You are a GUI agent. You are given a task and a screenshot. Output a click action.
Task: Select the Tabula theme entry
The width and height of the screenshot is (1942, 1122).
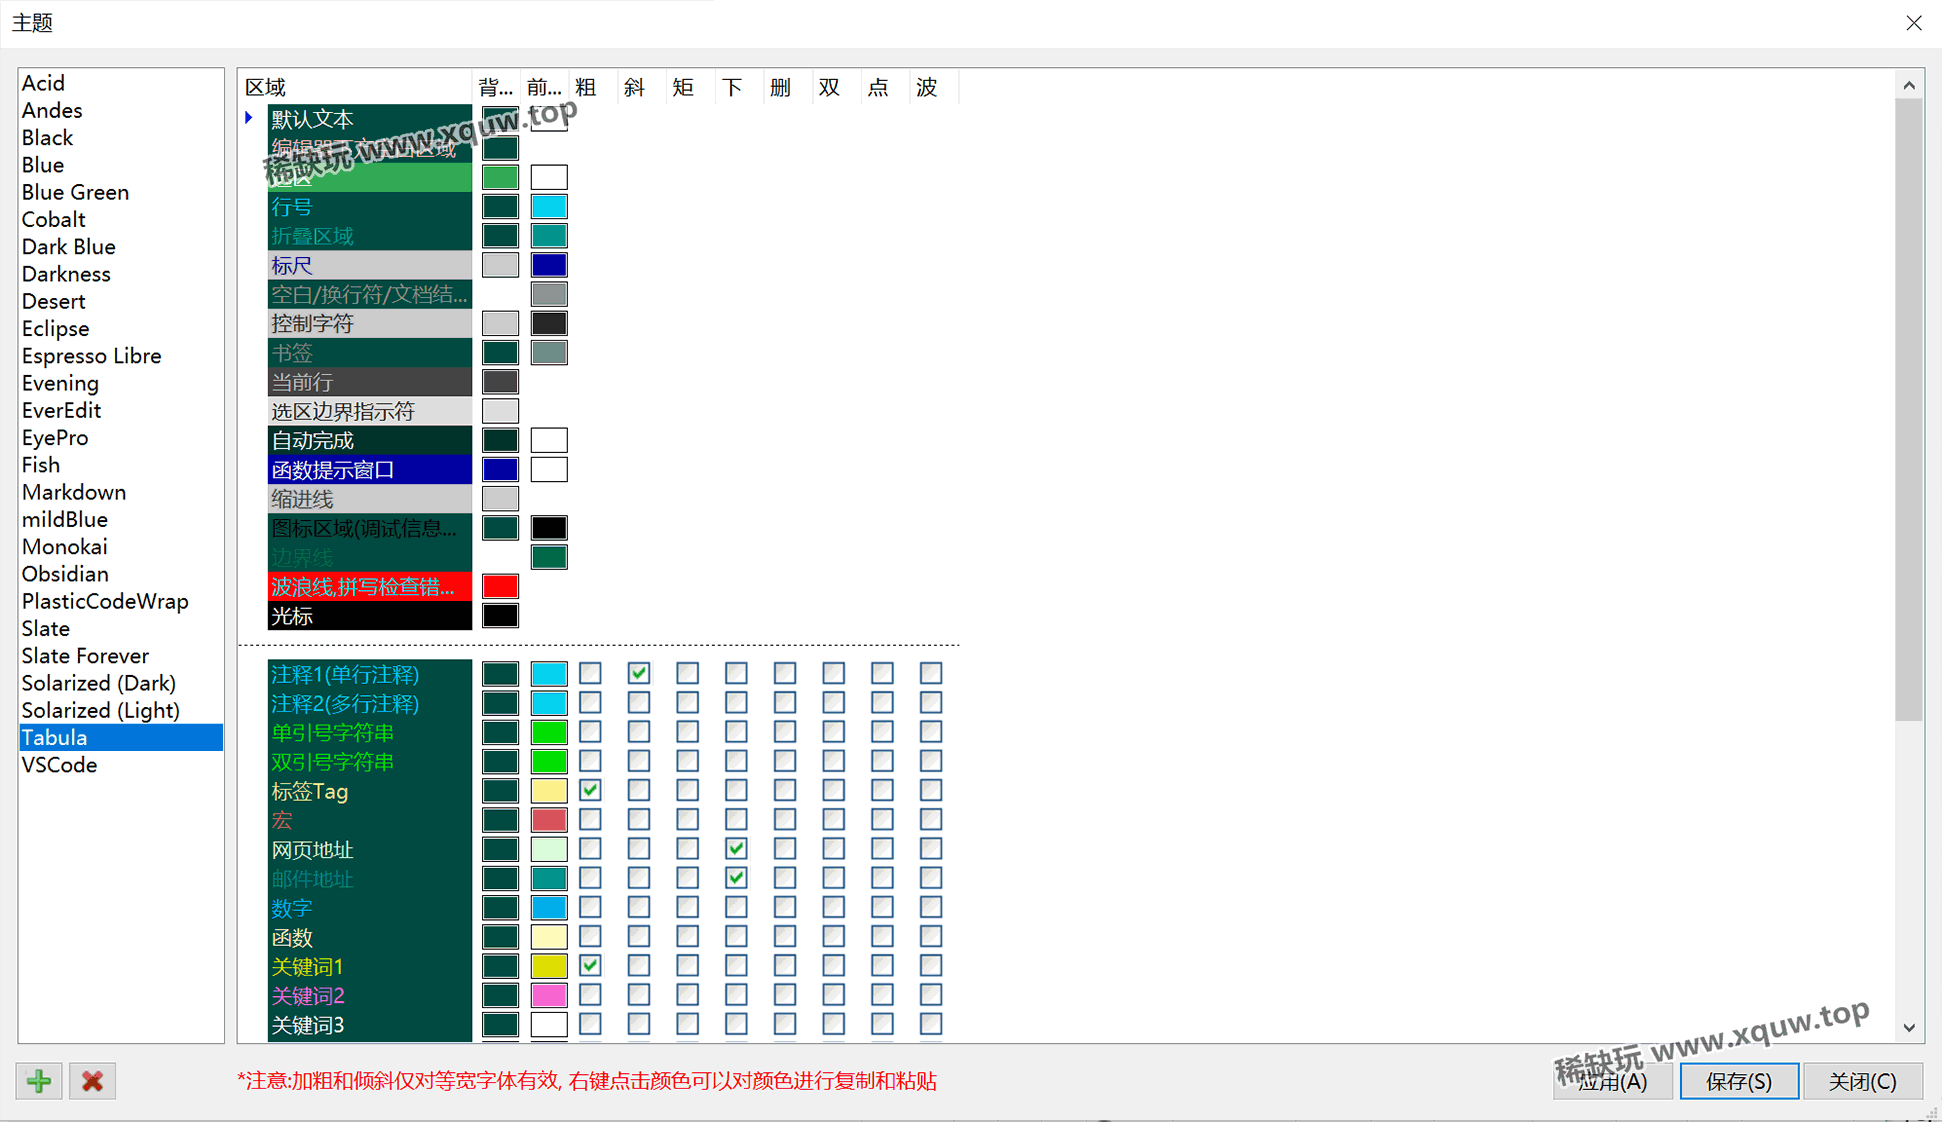pyautogui.click(x=121, y=738)
